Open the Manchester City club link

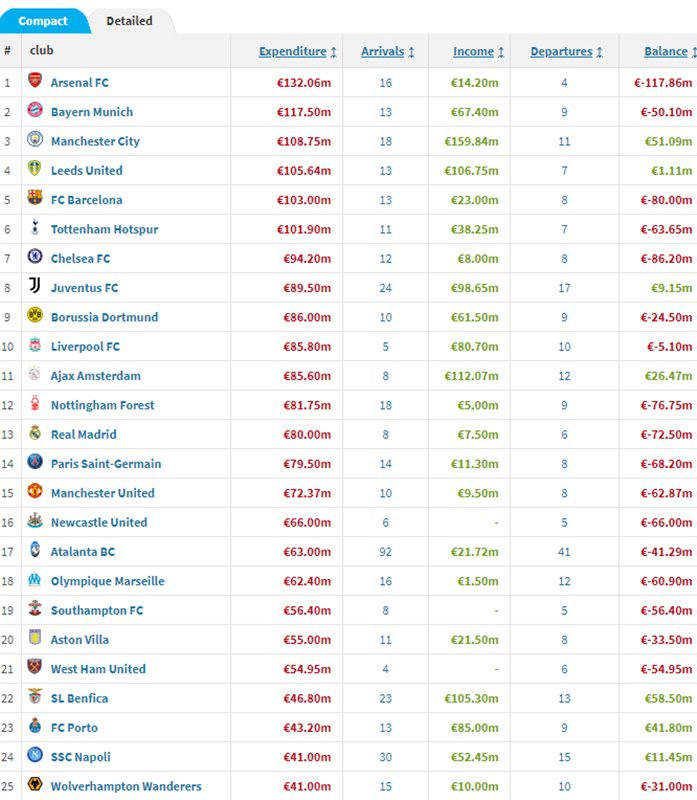click(x=95, y=141)
